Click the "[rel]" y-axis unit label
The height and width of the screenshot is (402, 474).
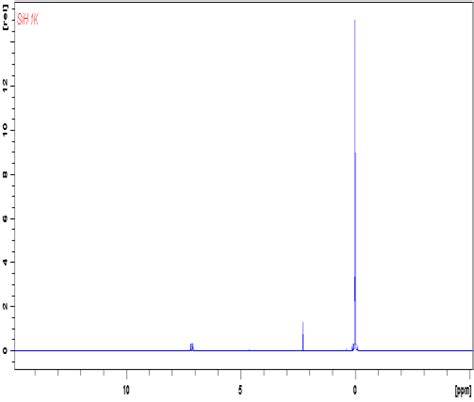click(x=5, y=18)
